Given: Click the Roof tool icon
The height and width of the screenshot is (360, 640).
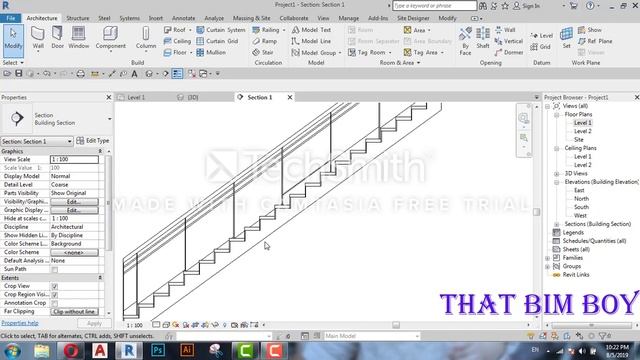Looking at the screenshot, I should tap(167, 30).
